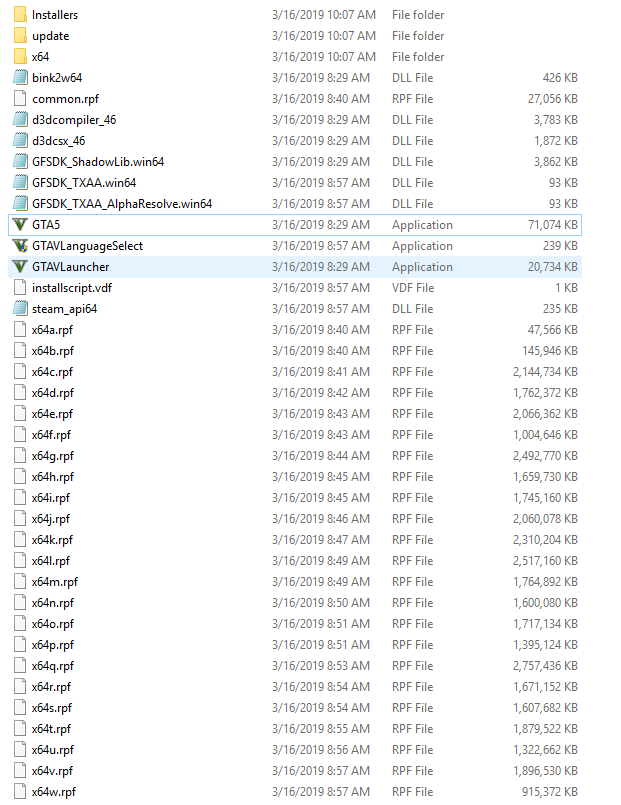Click the x64e.rpf file icon
The width and height of the screenshot is (621, 805).
20,414
